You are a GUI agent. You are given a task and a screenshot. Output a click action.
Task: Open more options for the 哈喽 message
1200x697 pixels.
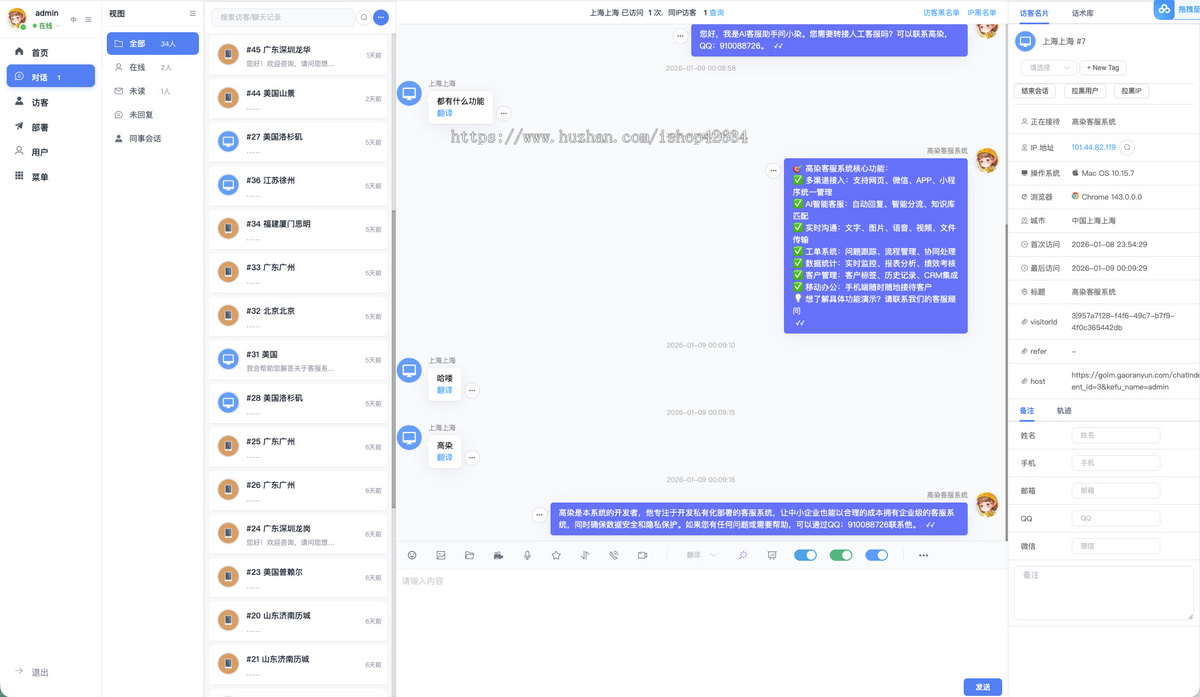(x=472, y=391)
